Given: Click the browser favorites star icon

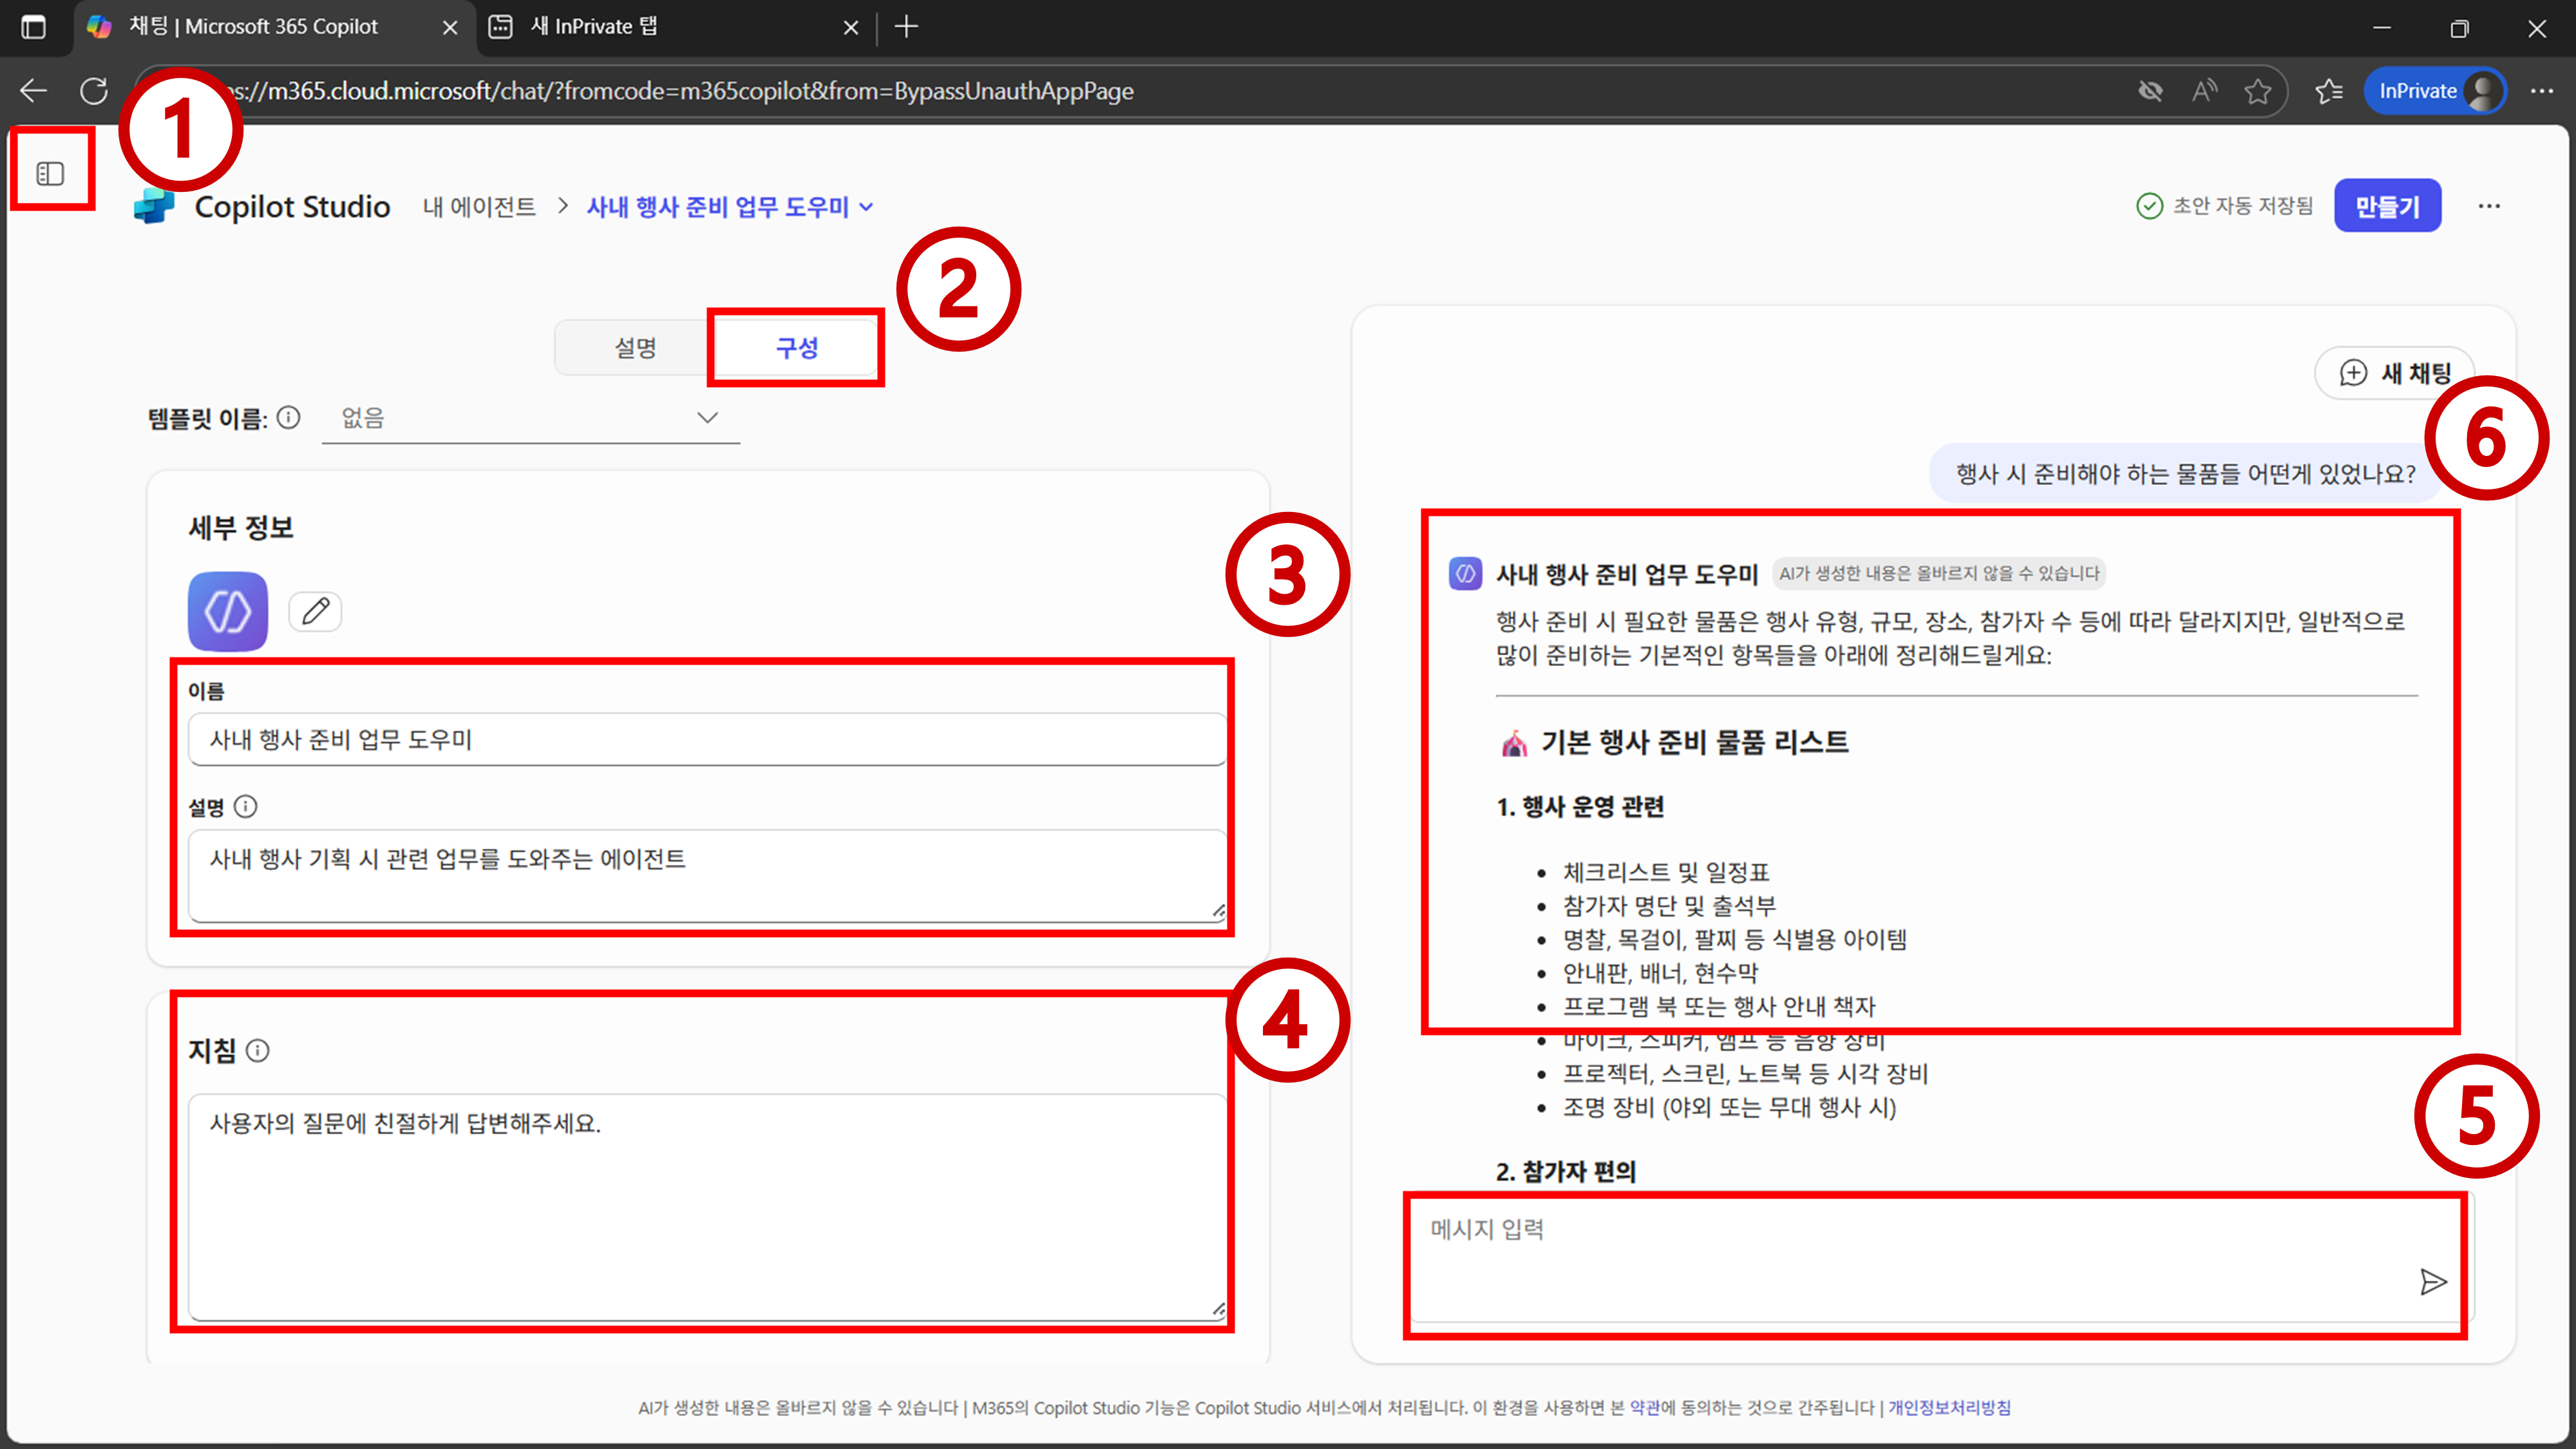Looking at the screenshot, I should click(2257, 91).
